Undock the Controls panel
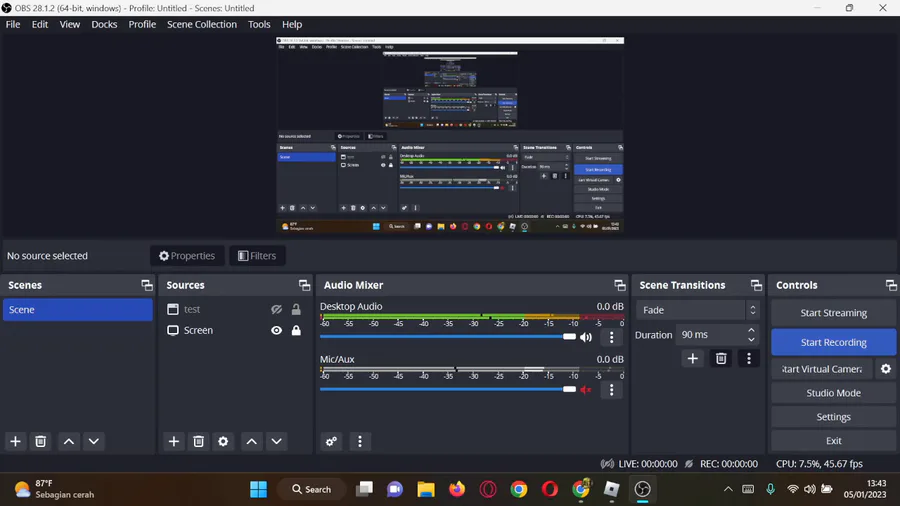The width and height of the screenshot is (900, 506). (891, 285)
